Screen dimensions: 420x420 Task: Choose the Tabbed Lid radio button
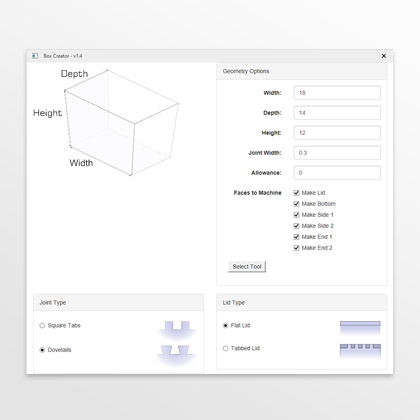coord(225,348)
